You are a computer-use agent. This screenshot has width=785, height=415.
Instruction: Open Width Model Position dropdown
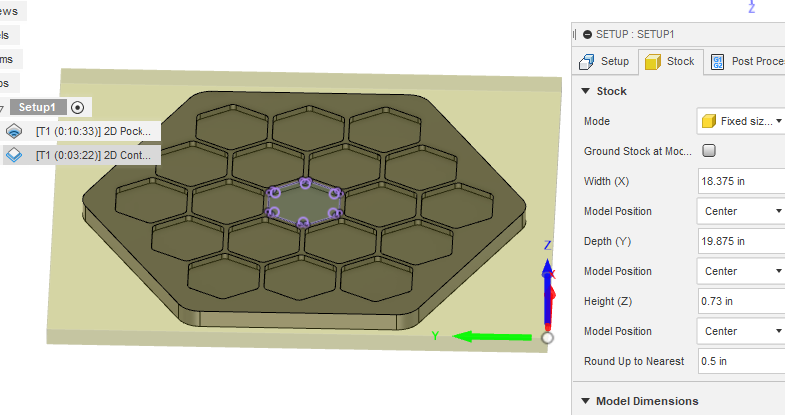tap(741, 211)
